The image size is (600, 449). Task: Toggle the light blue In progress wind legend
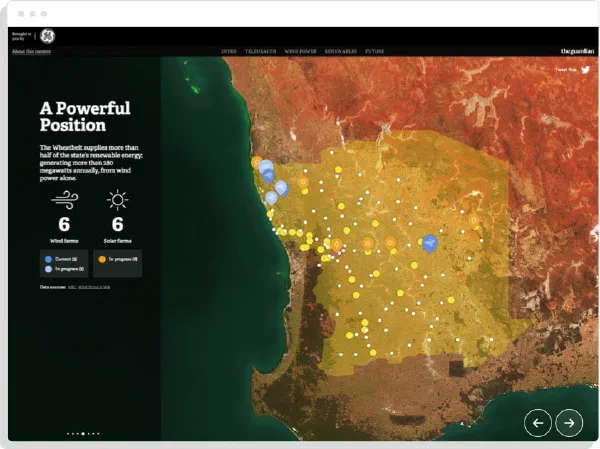(x=64, y=269)
